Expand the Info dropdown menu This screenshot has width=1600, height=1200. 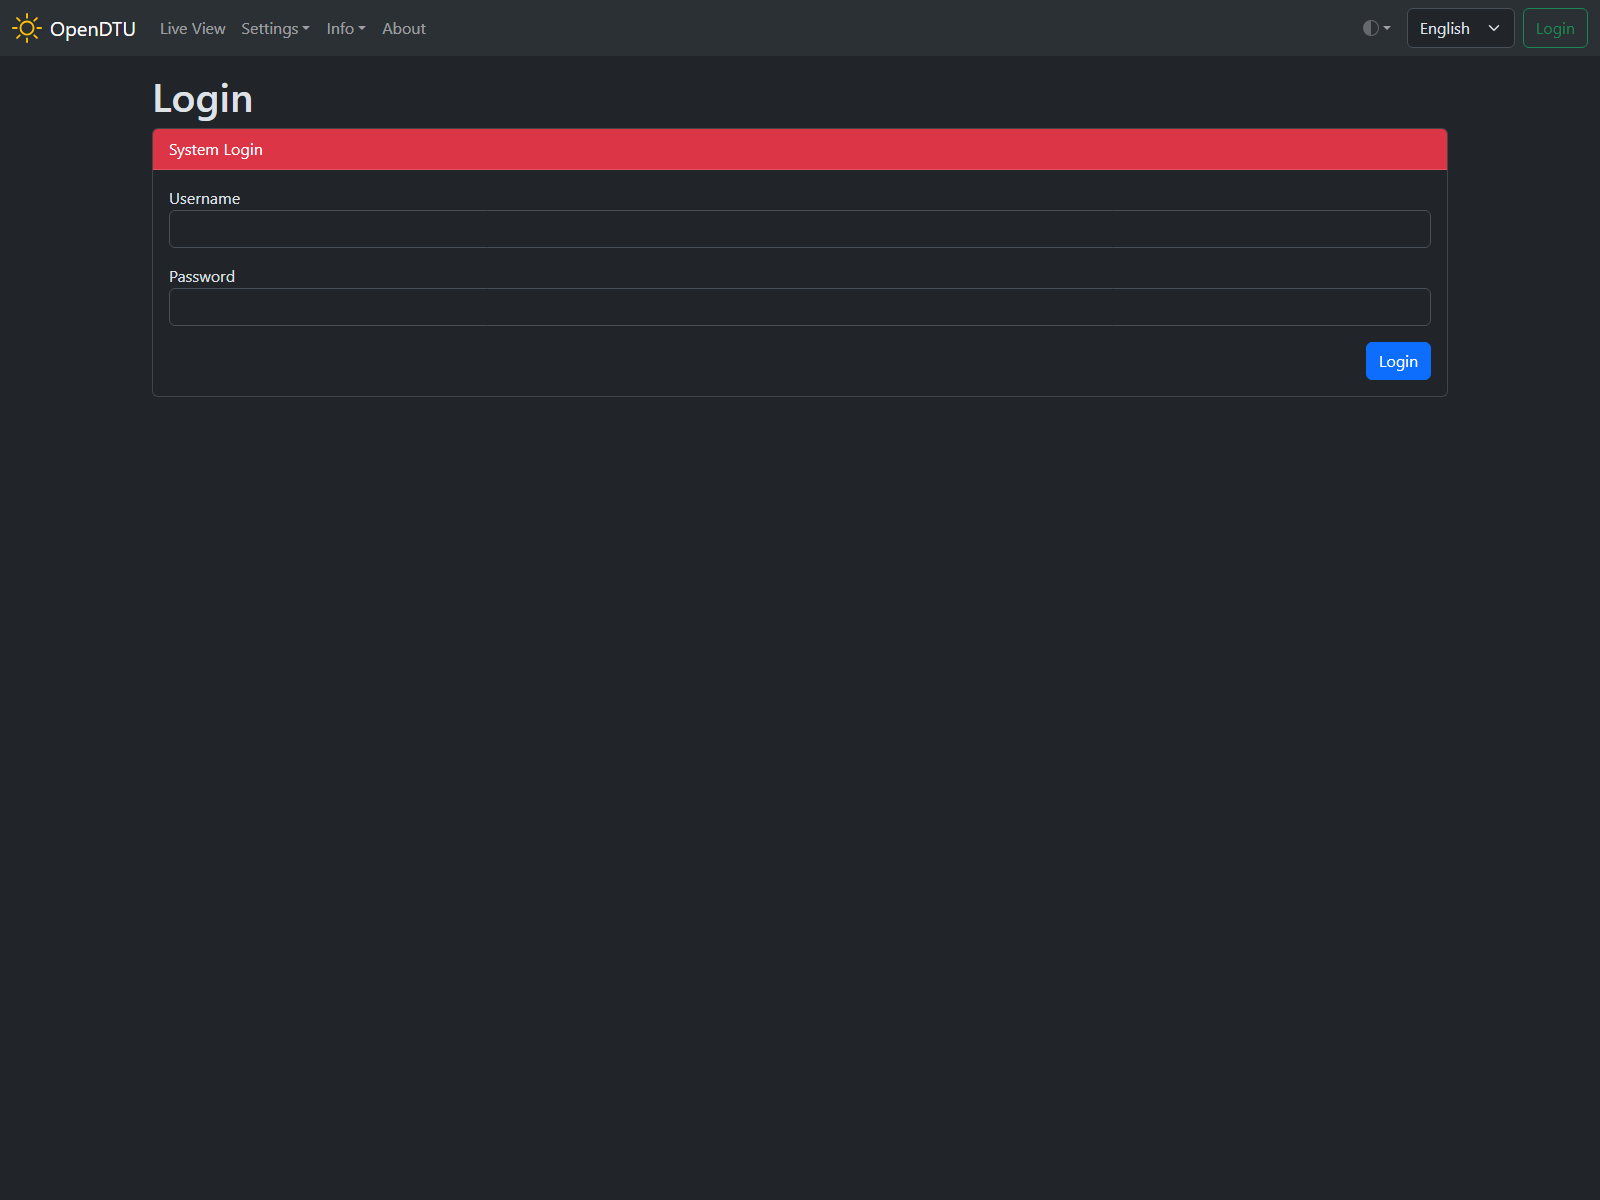[x=346, y=29]
